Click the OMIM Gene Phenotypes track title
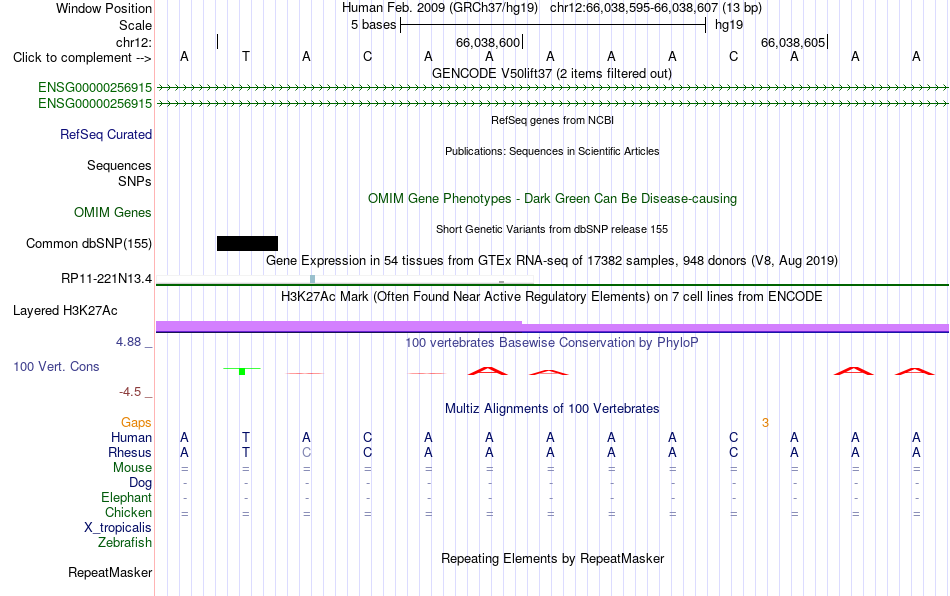Viewport: 950px width, 596px height. 552,199
